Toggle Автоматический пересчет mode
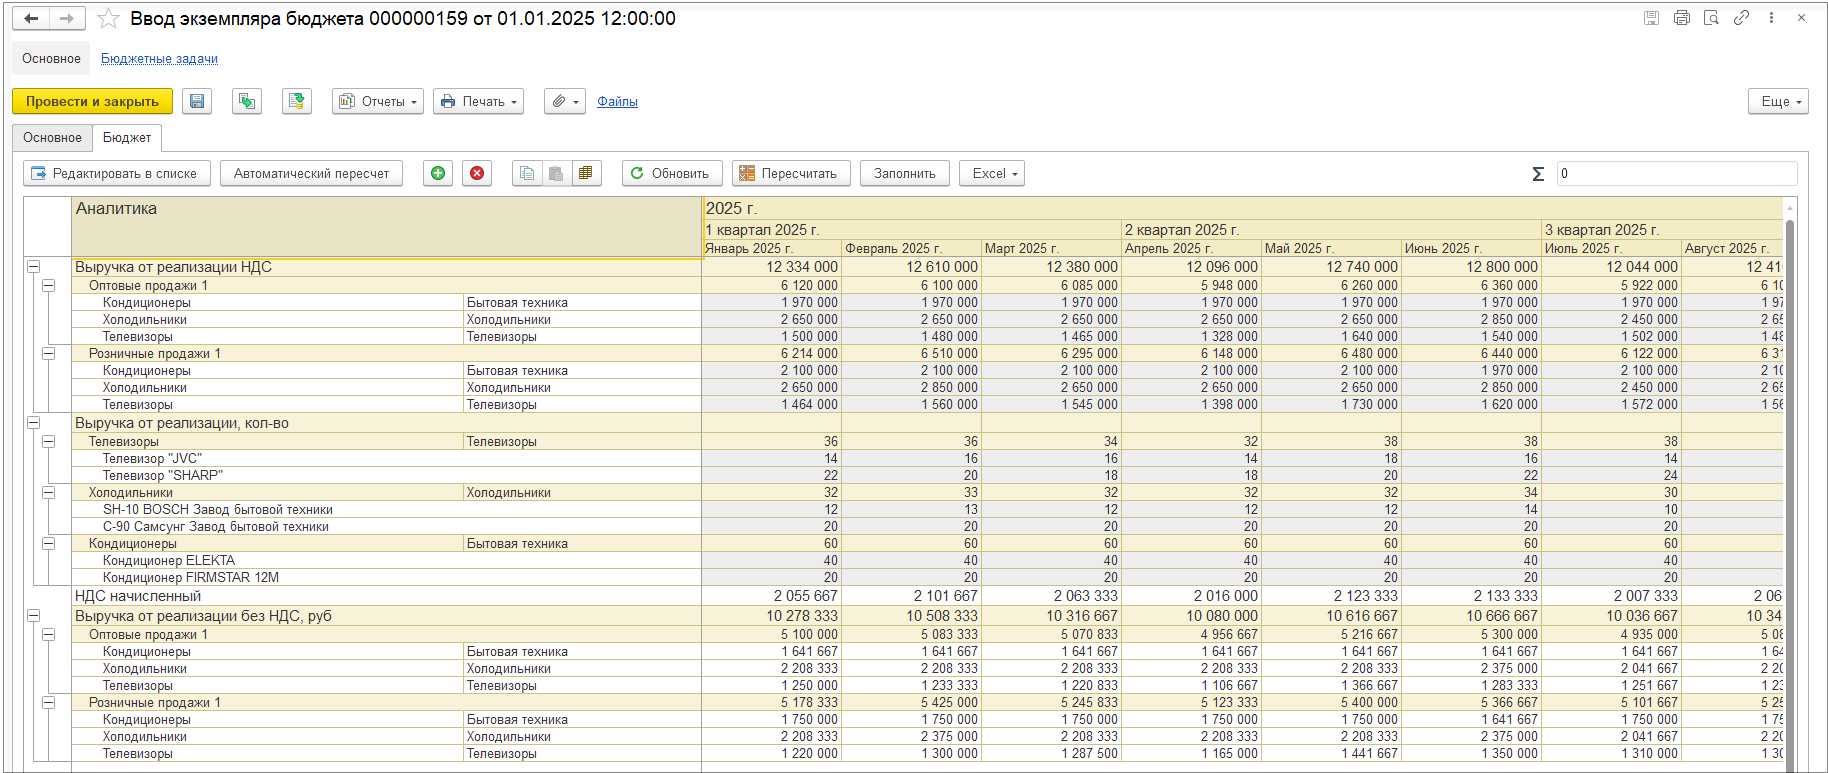 pos(311,173)
